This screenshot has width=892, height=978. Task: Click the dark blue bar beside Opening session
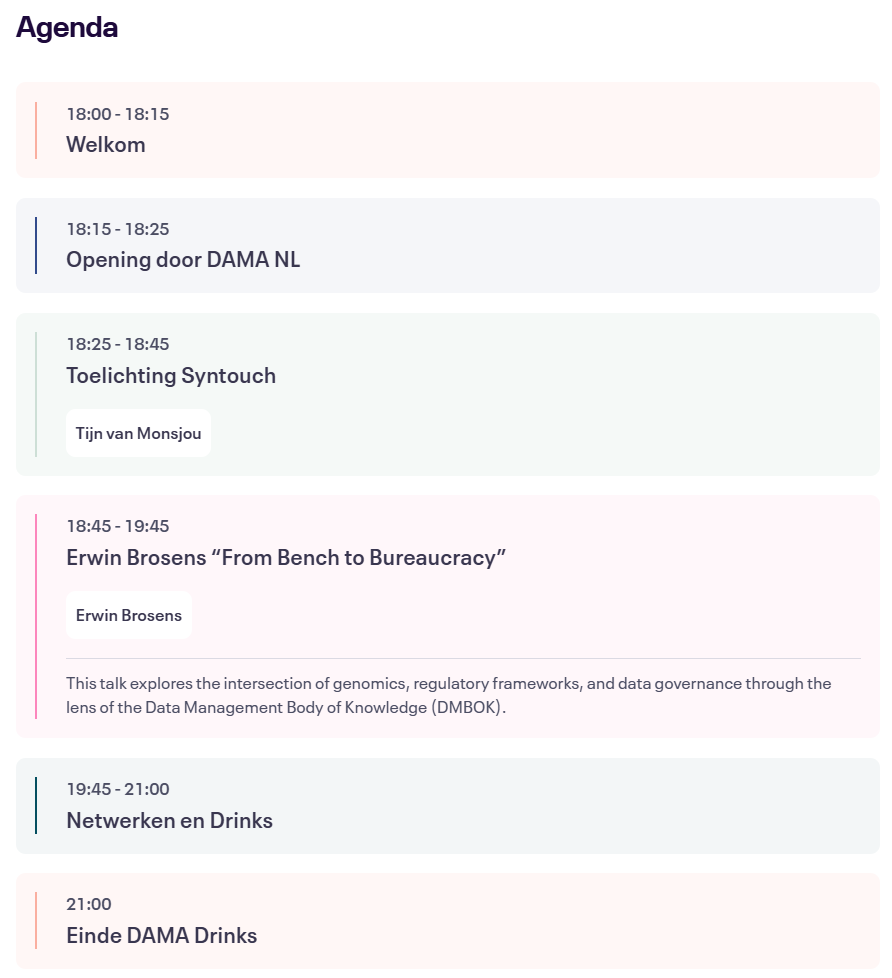click(36, 245)
